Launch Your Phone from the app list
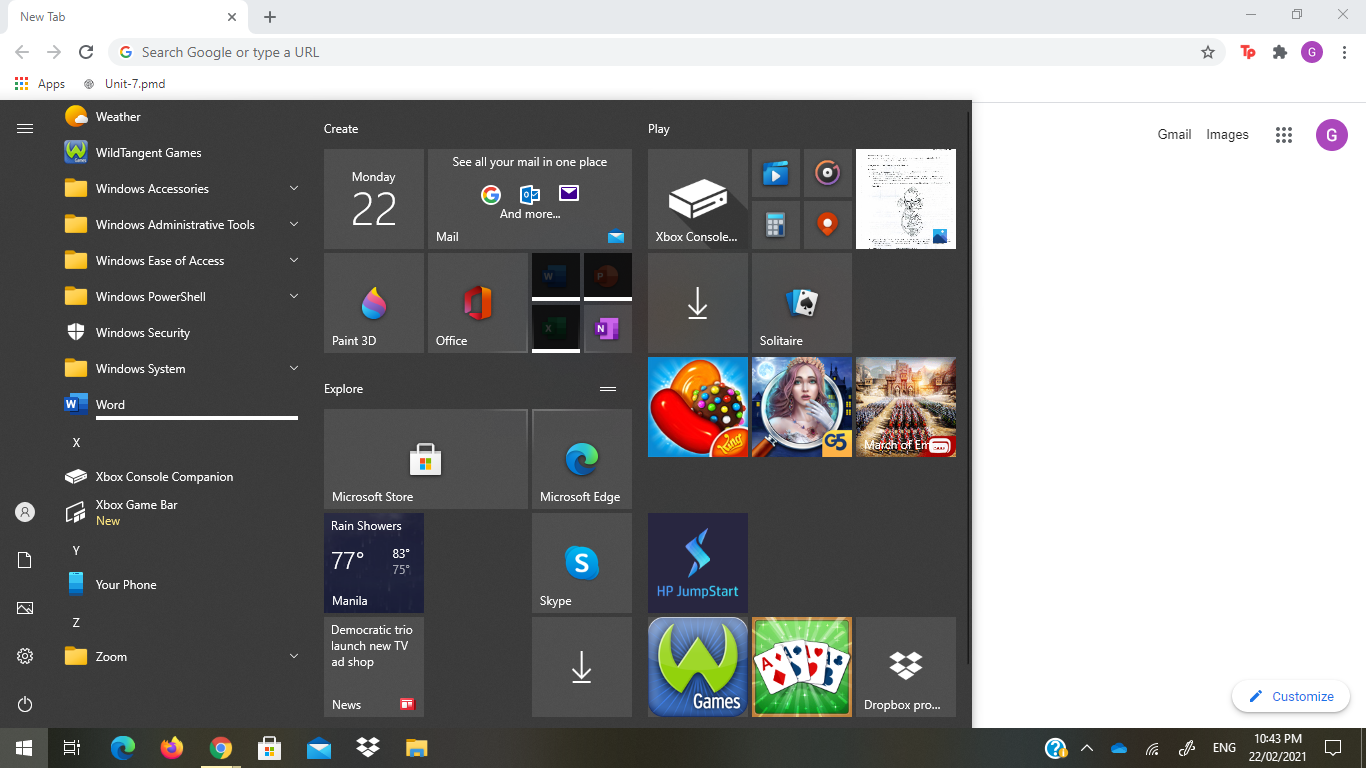1366x768 pixels. coord(180,585)
